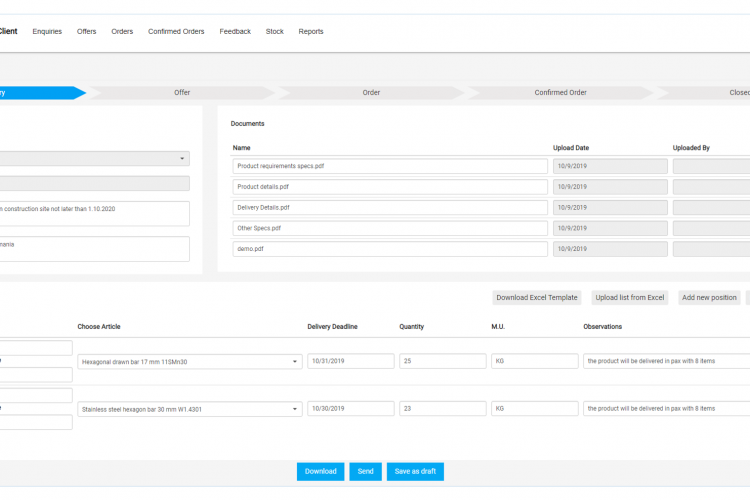Open the Reports menu
This screenshot has width=750, height=500.
[x=311, y=31]
